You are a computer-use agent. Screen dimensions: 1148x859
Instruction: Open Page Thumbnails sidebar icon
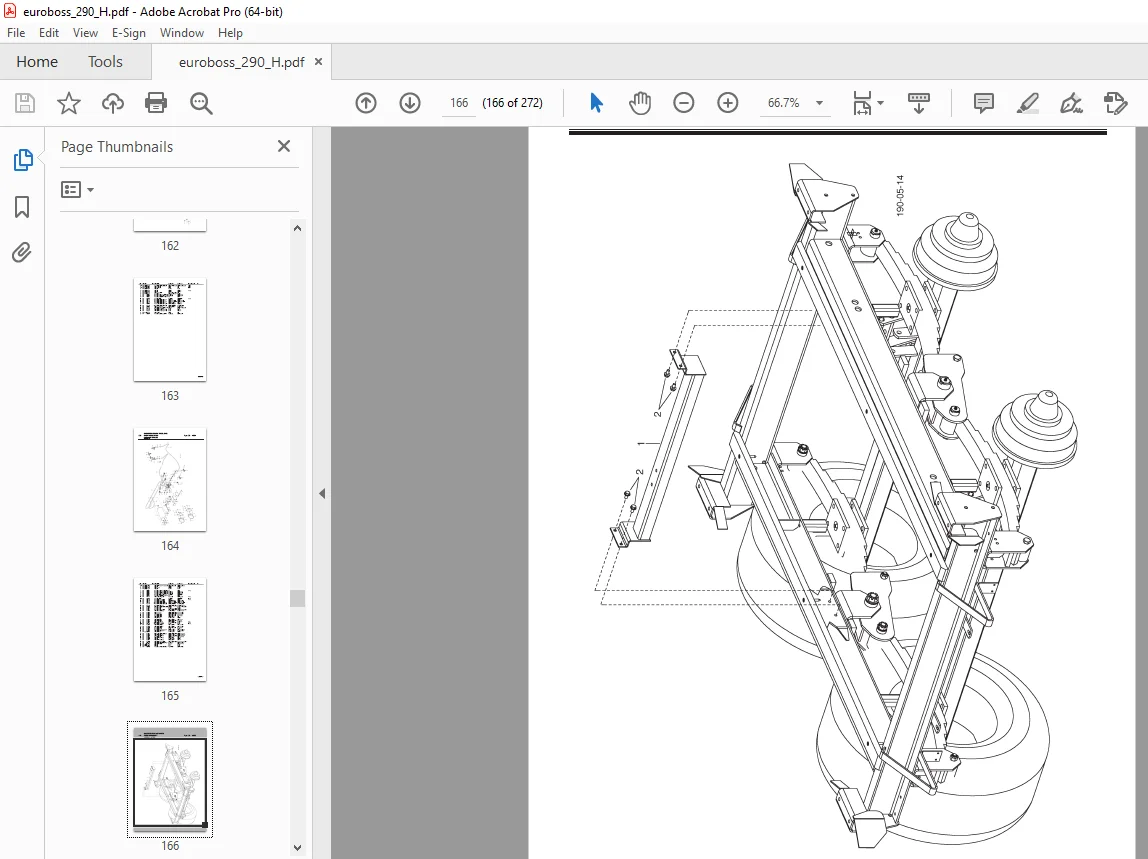(x=23, y=160)
